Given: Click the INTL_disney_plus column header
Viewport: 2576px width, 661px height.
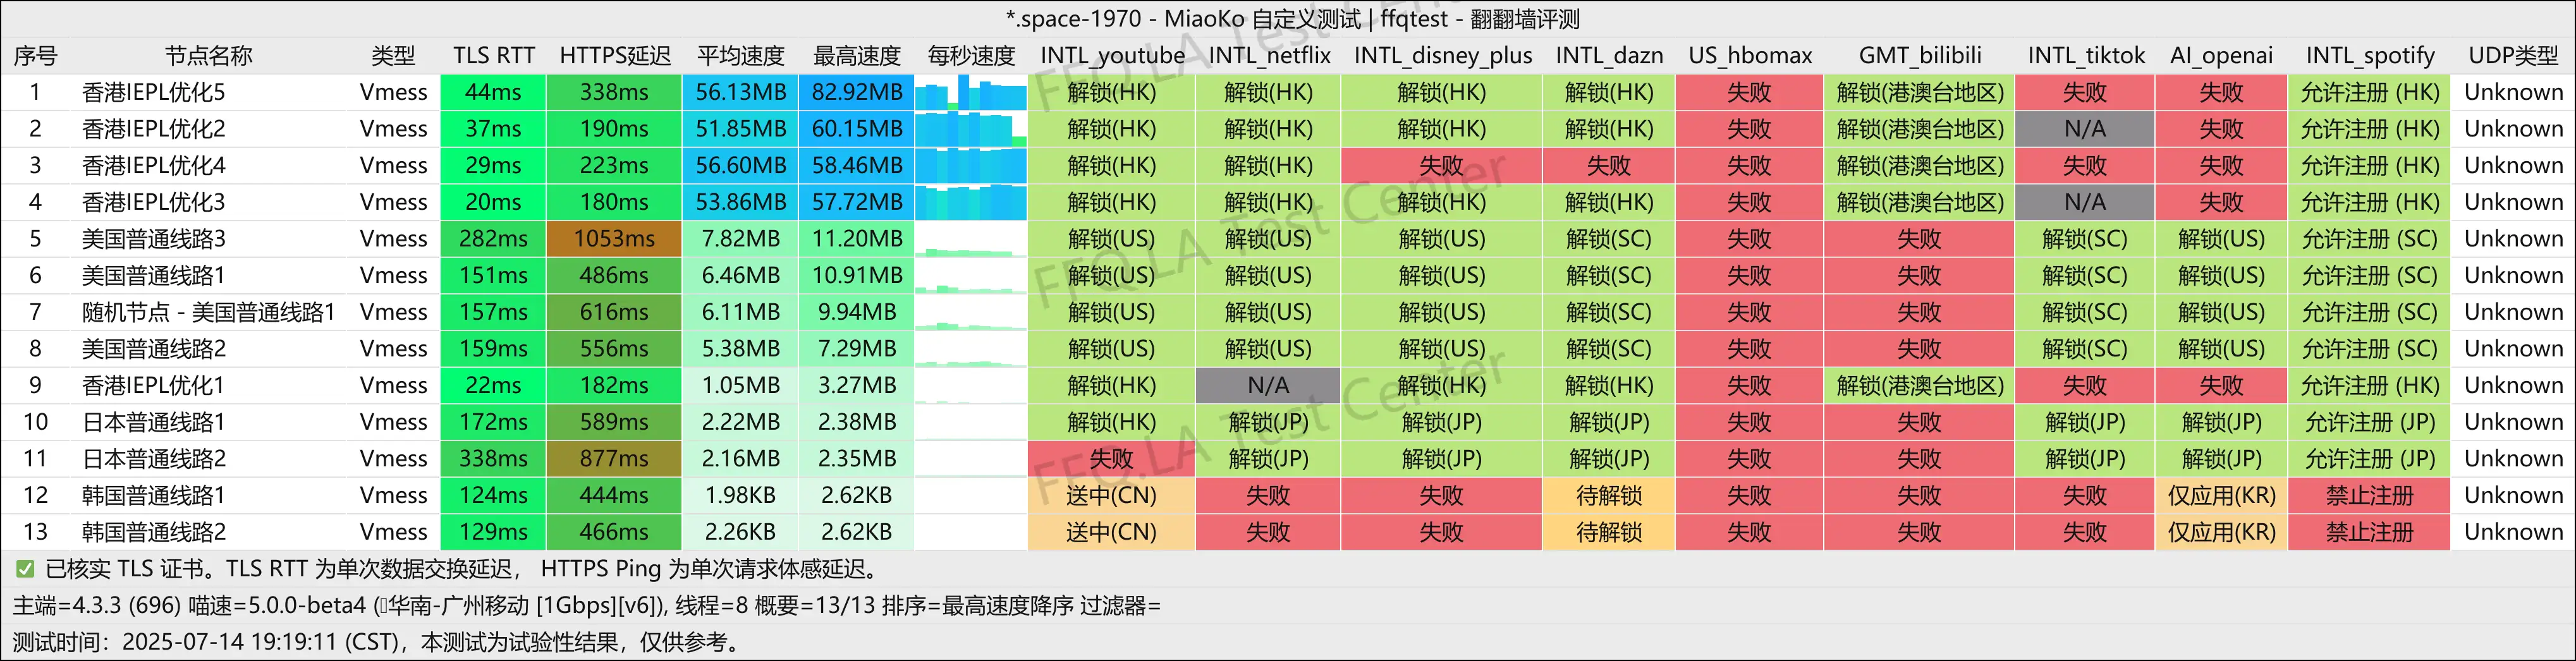Looking at the screenshot, I should 1442,56.
